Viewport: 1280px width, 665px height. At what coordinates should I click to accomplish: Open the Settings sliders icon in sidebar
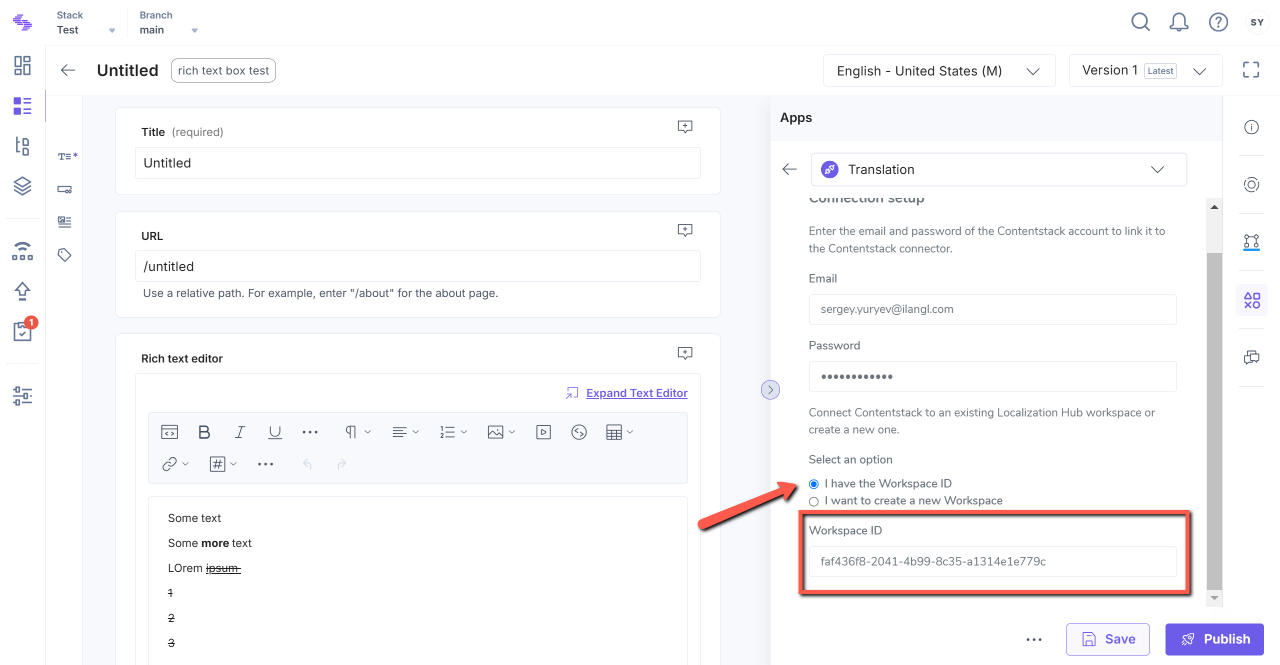tap(22, 396)
